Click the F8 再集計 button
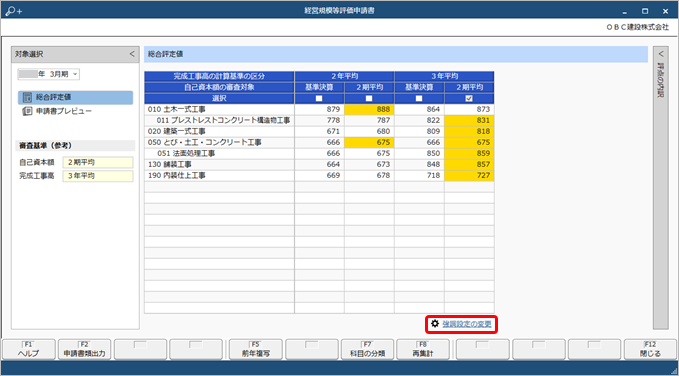Viewport: 679px width, 376px height. click(x=423, y=349)
